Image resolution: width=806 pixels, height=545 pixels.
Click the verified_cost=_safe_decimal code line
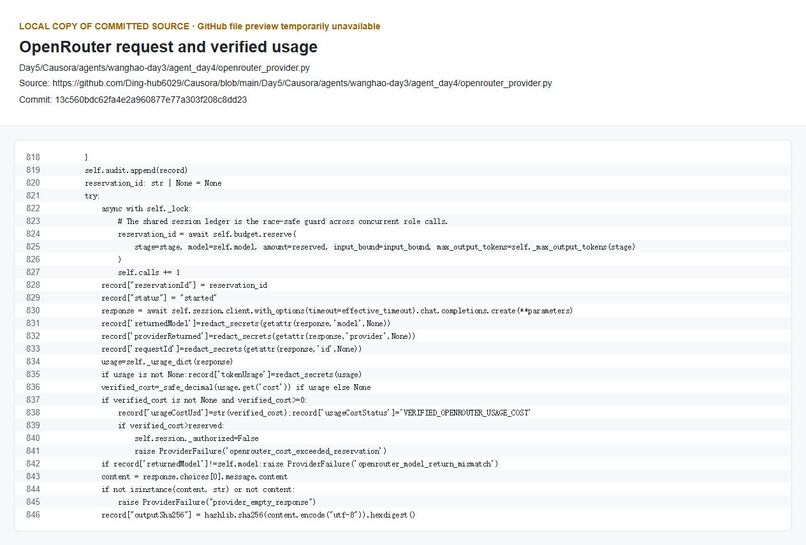[x=236, y=387]
